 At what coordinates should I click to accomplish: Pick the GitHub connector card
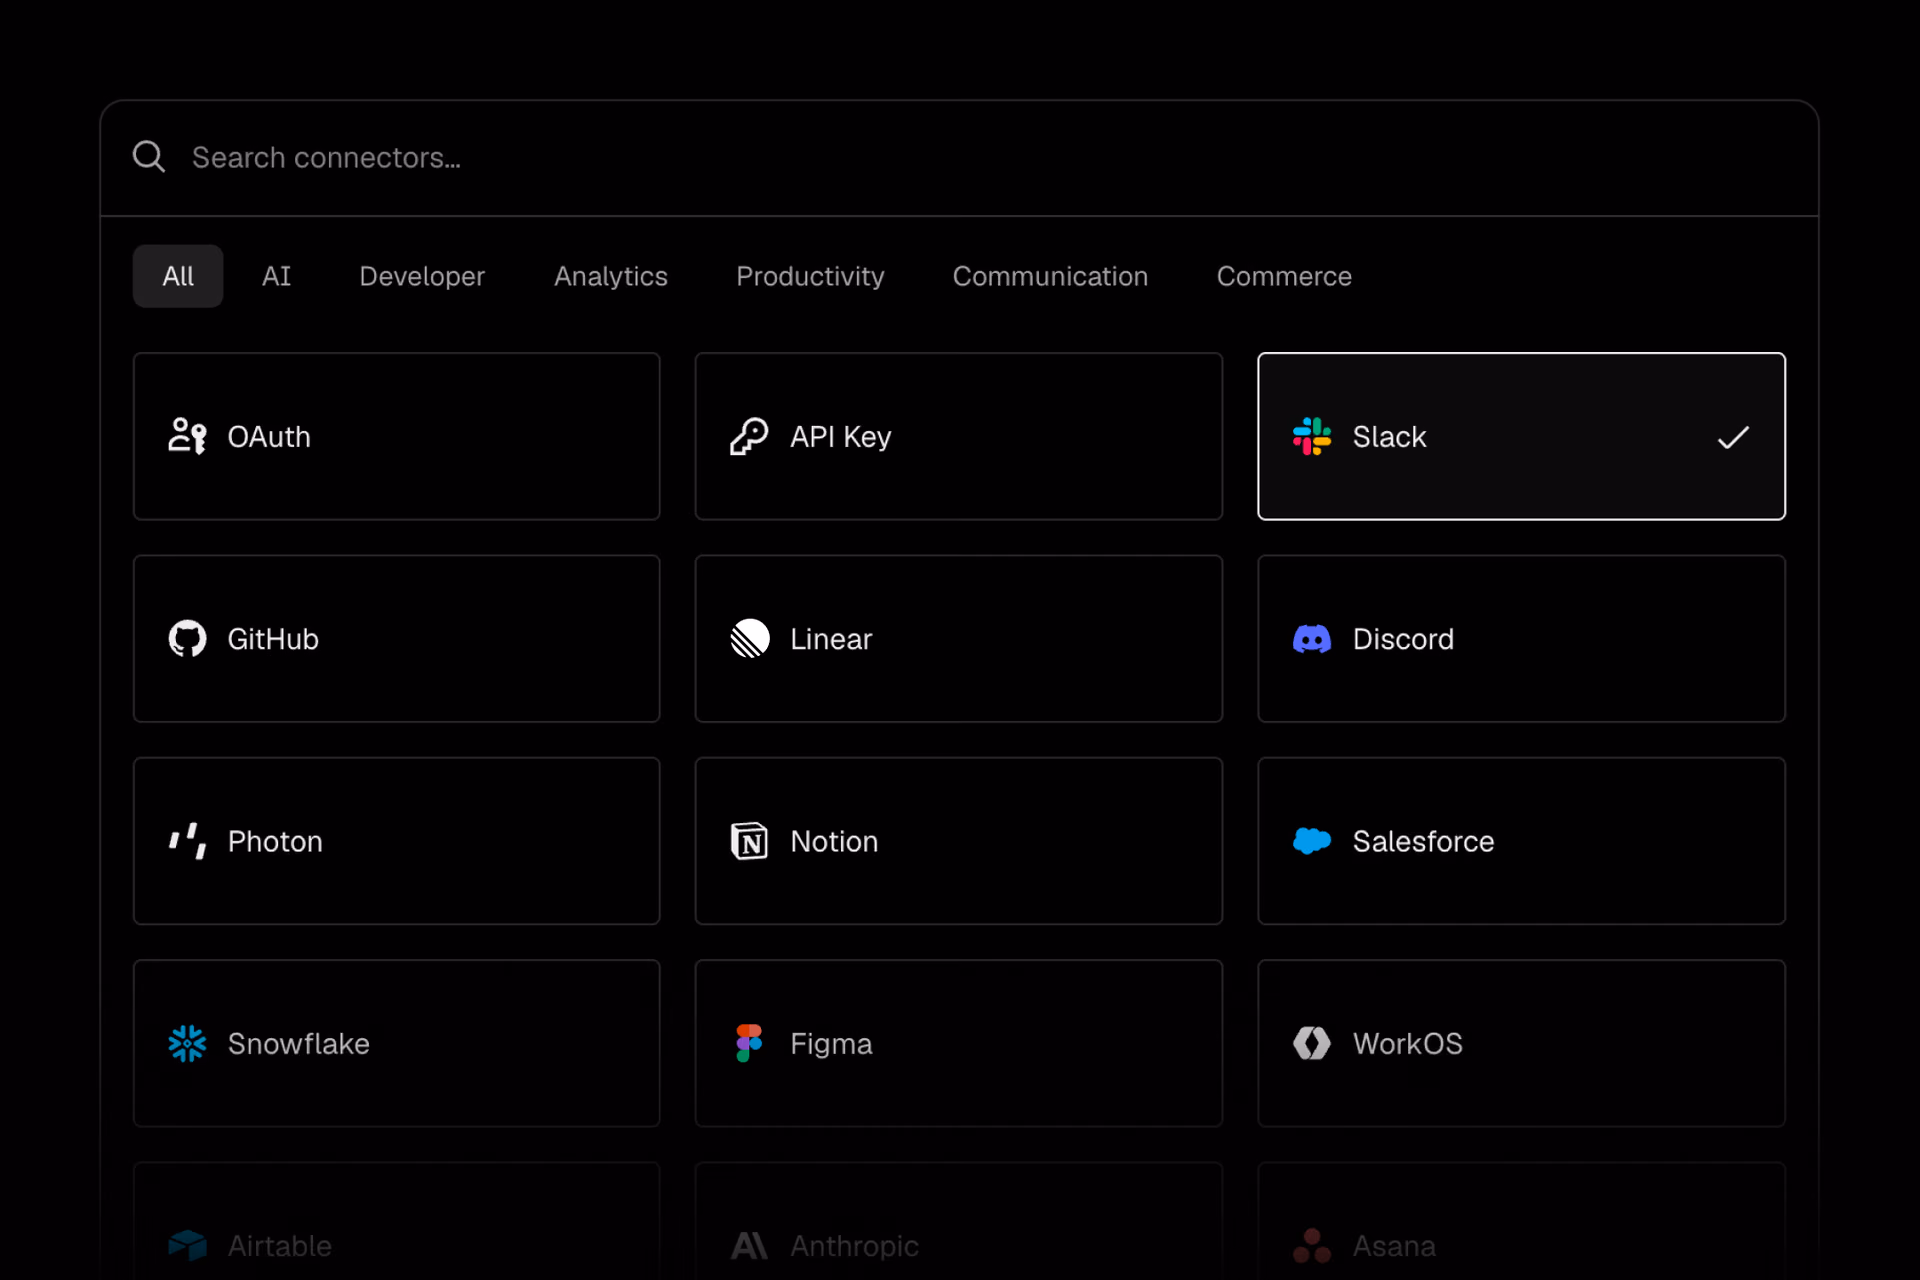click(397, 639)
